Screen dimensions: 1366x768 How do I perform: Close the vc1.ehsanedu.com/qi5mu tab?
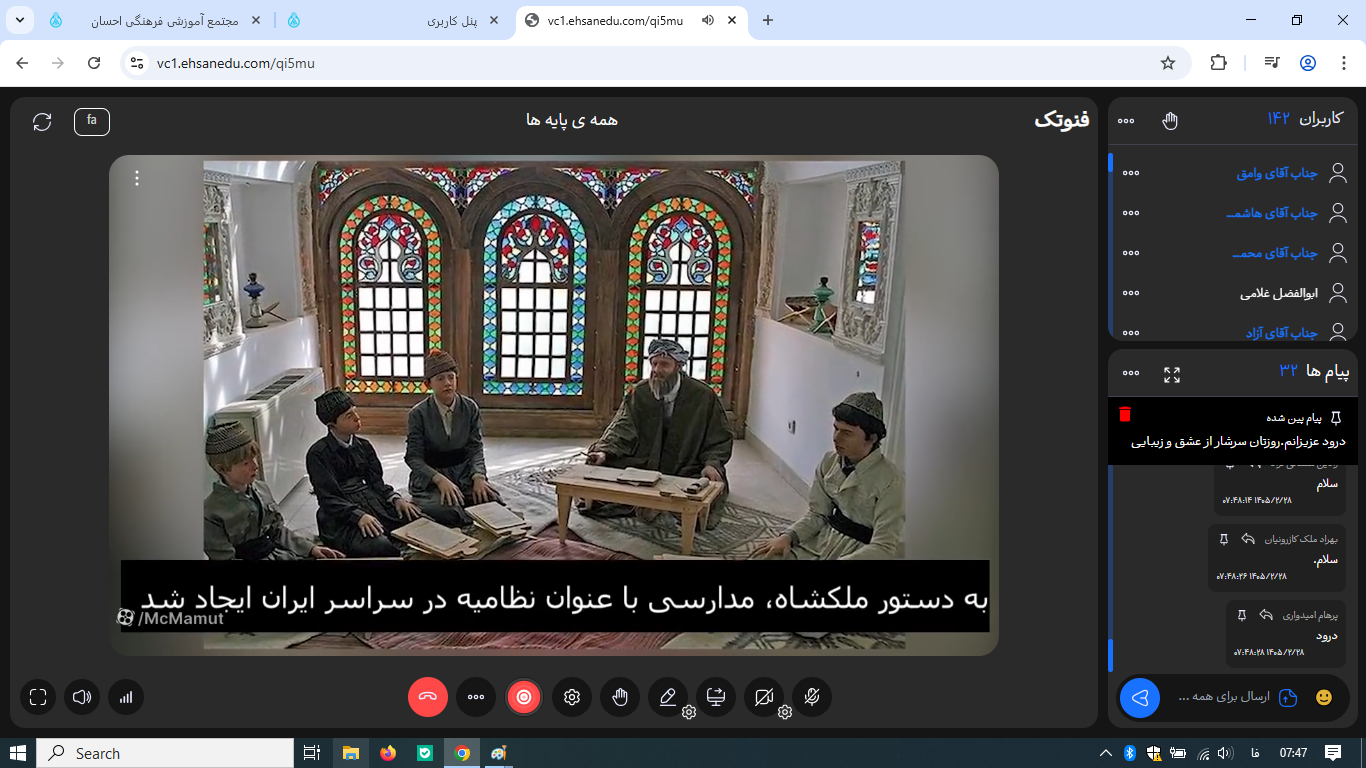pyautogui.click(x=733, y=20)
